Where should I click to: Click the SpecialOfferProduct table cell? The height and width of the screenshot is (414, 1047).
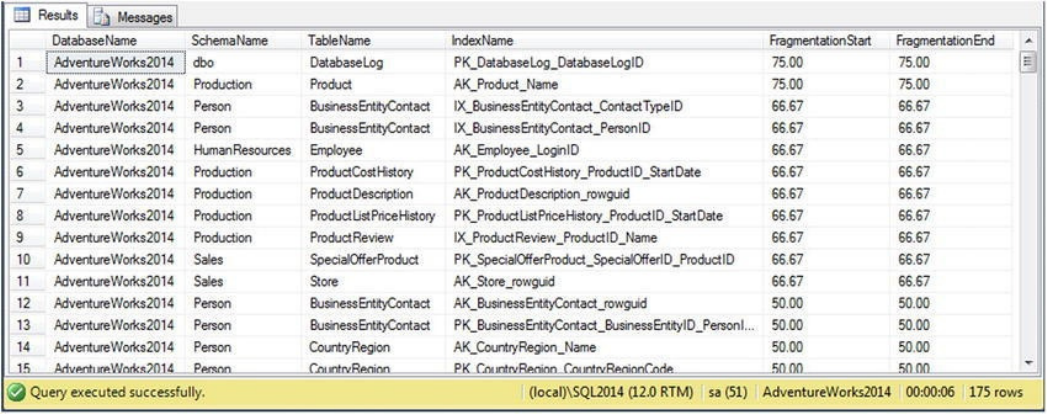(374, 260)
